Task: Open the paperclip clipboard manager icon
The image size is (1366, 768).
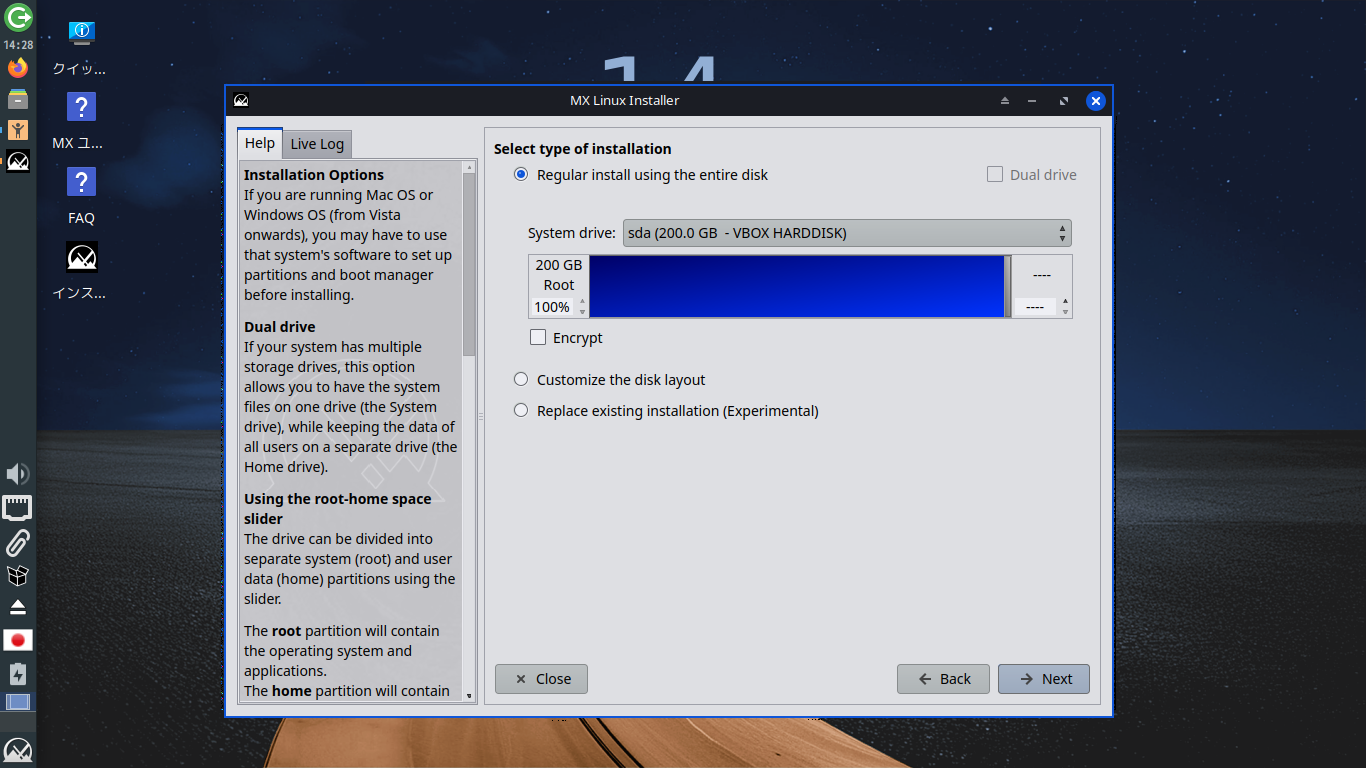Action: [18, 542]
